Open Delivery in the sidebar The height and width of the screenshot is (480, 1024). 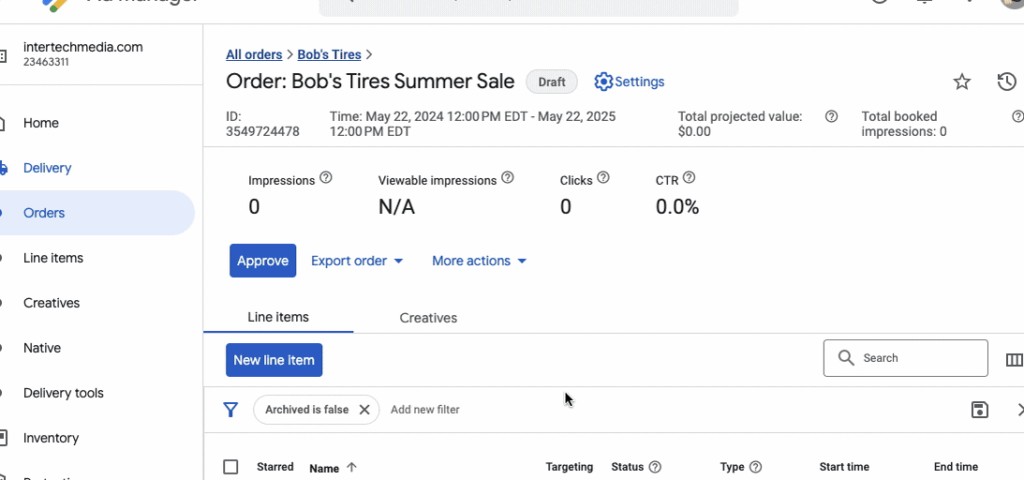pos(47,168)
